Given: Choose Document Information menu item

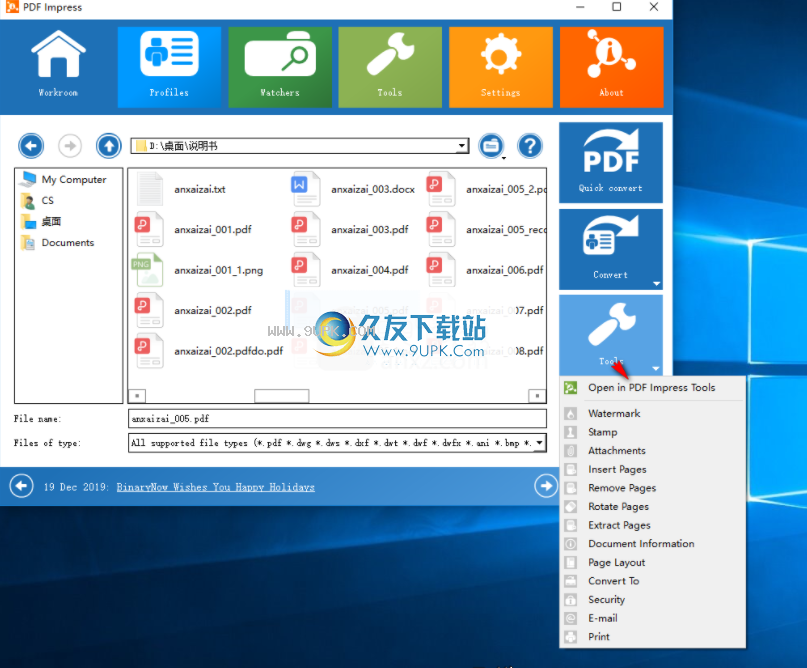Looking at the screenshot, I should click(x=652, y=543).
